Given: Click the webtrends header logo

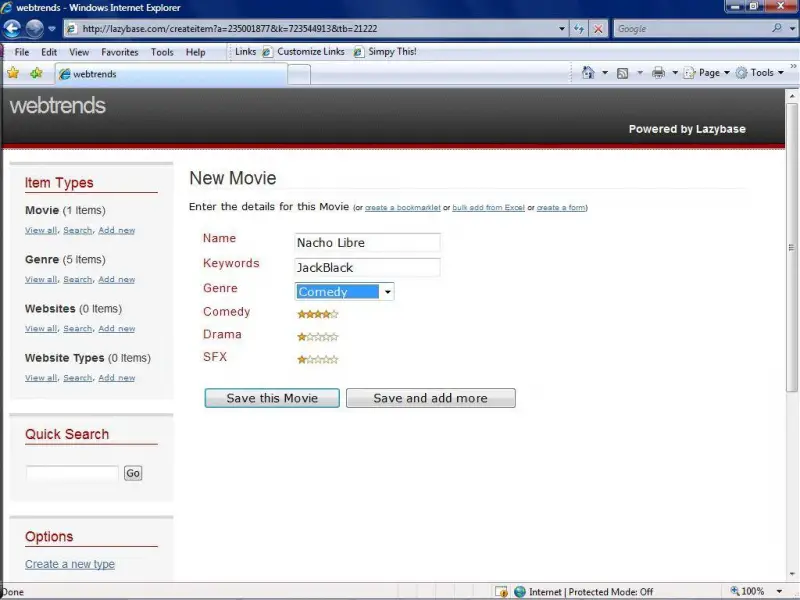Looking at the screenshot, I should pos(58,106).
